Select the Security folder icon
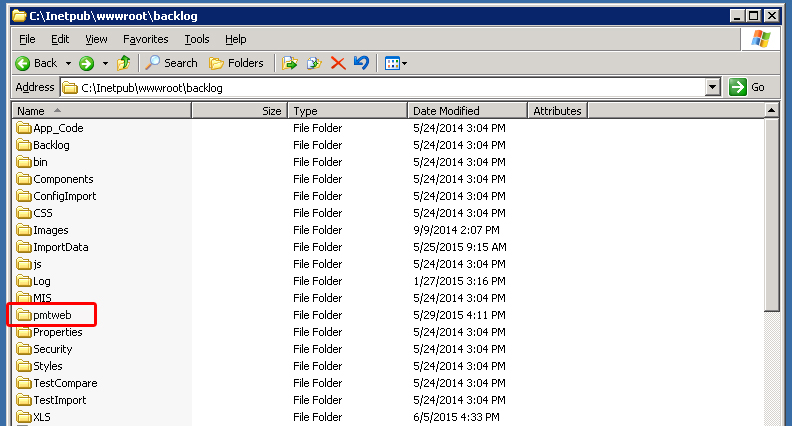This screenshot has width=792, height=426. pos(24,349)
